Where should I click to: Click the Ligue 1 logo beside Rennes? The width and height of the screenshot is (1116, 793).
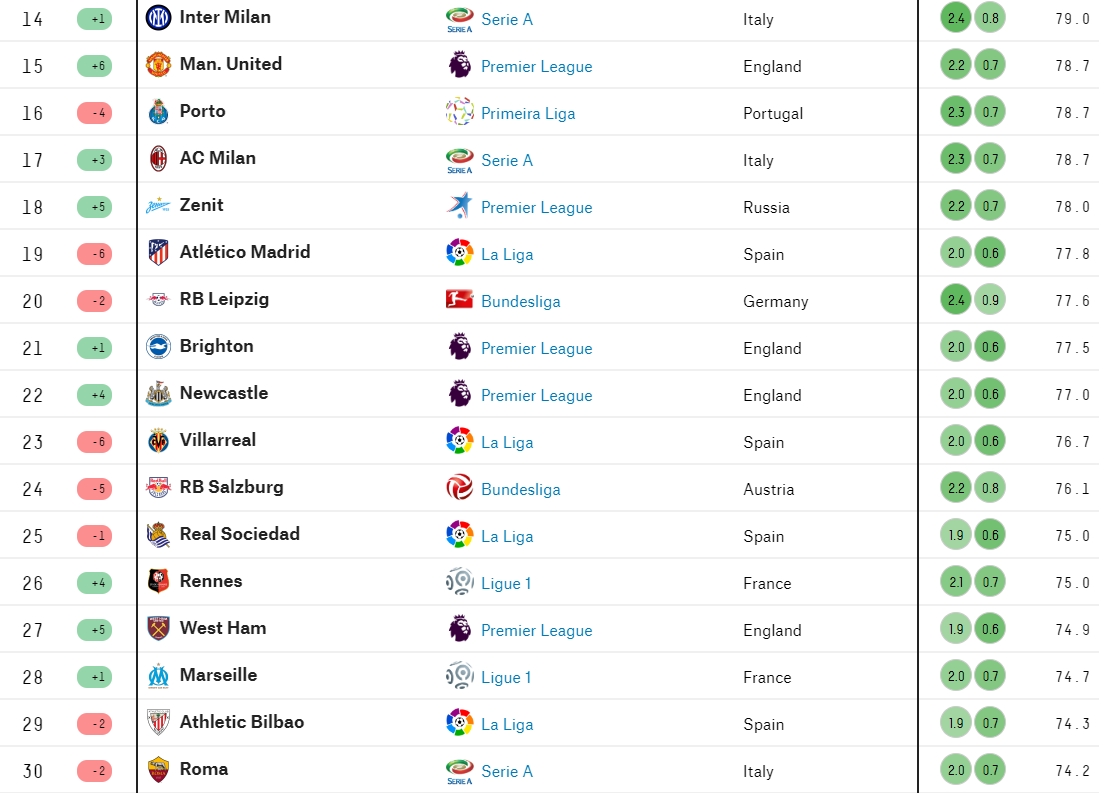click(459, 582)
